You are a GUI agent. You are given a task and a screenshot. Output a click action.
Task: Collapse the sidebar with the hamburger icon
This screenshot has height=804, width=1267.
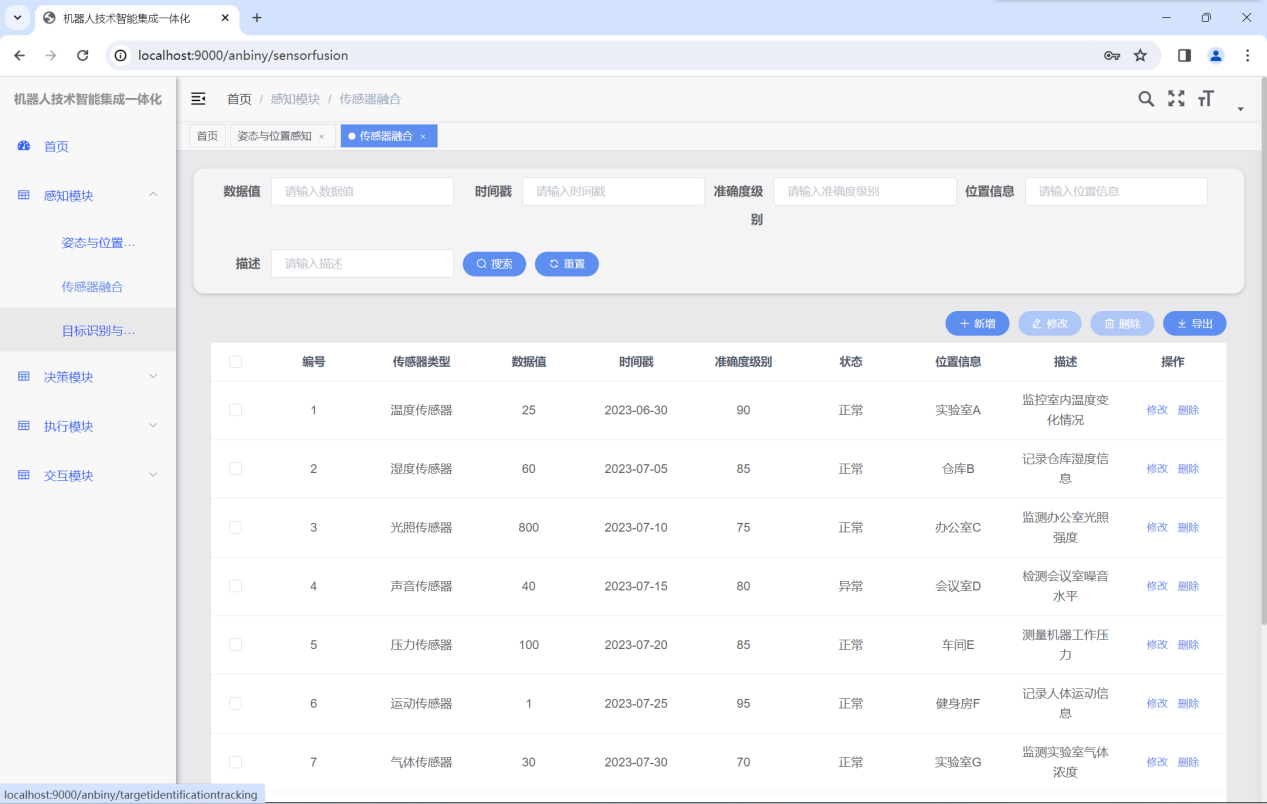pyautogui.click(x=198, y=99)
